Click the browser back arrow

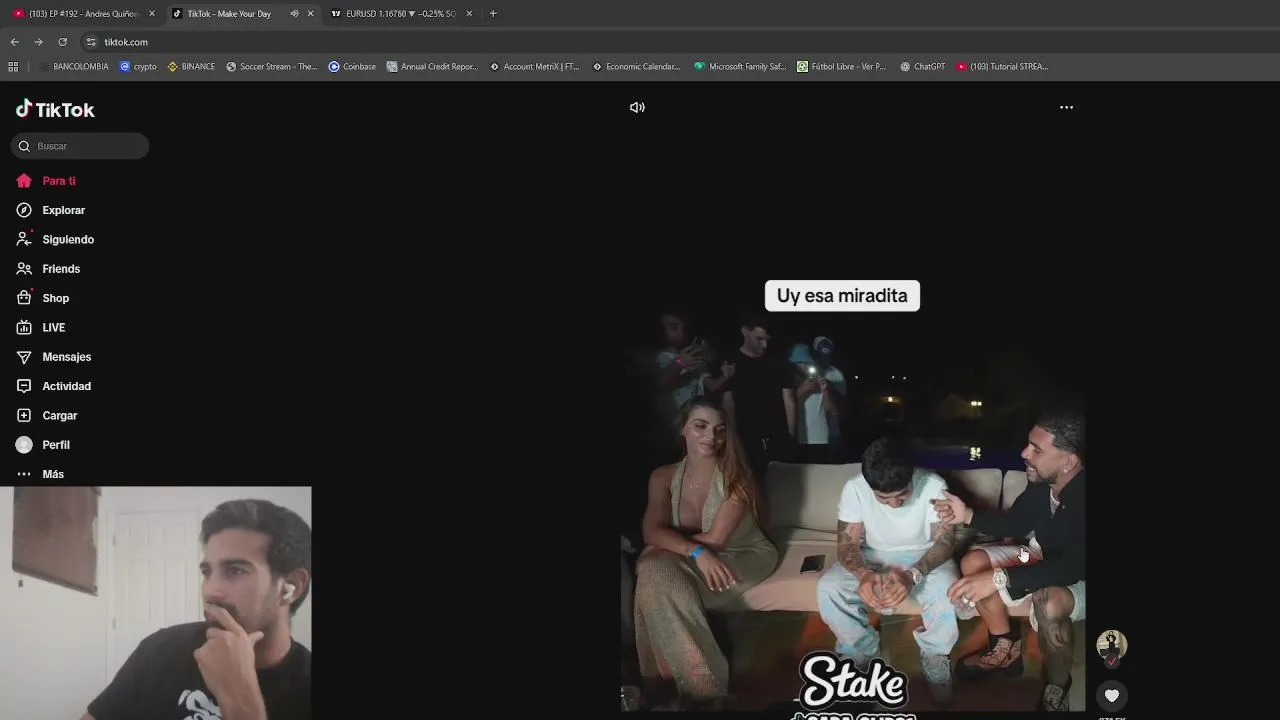point(14,42)
